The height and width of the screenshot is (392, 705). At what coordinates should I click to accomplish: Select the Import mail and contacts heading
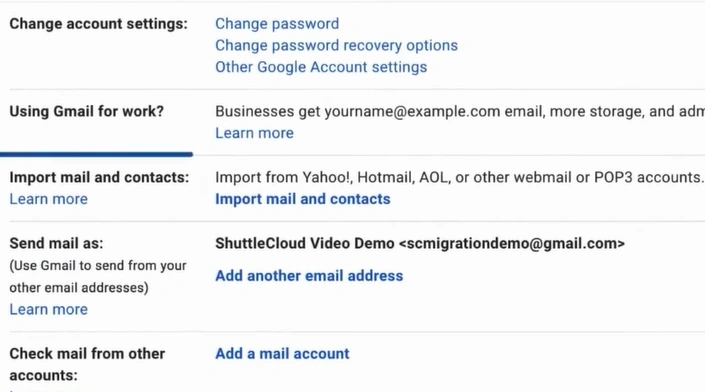[99, 178]
